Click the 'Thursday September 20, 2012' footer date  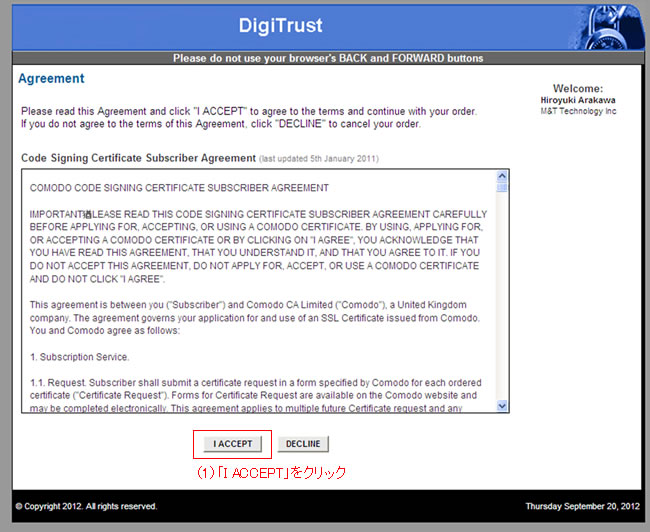[583, 506]
